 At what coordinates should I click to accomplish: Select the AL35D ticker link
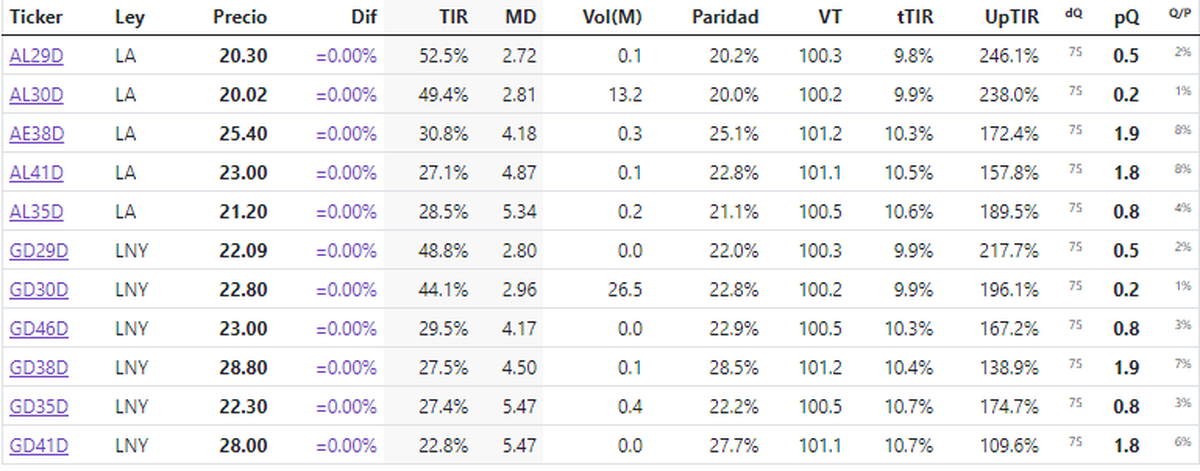36,212
